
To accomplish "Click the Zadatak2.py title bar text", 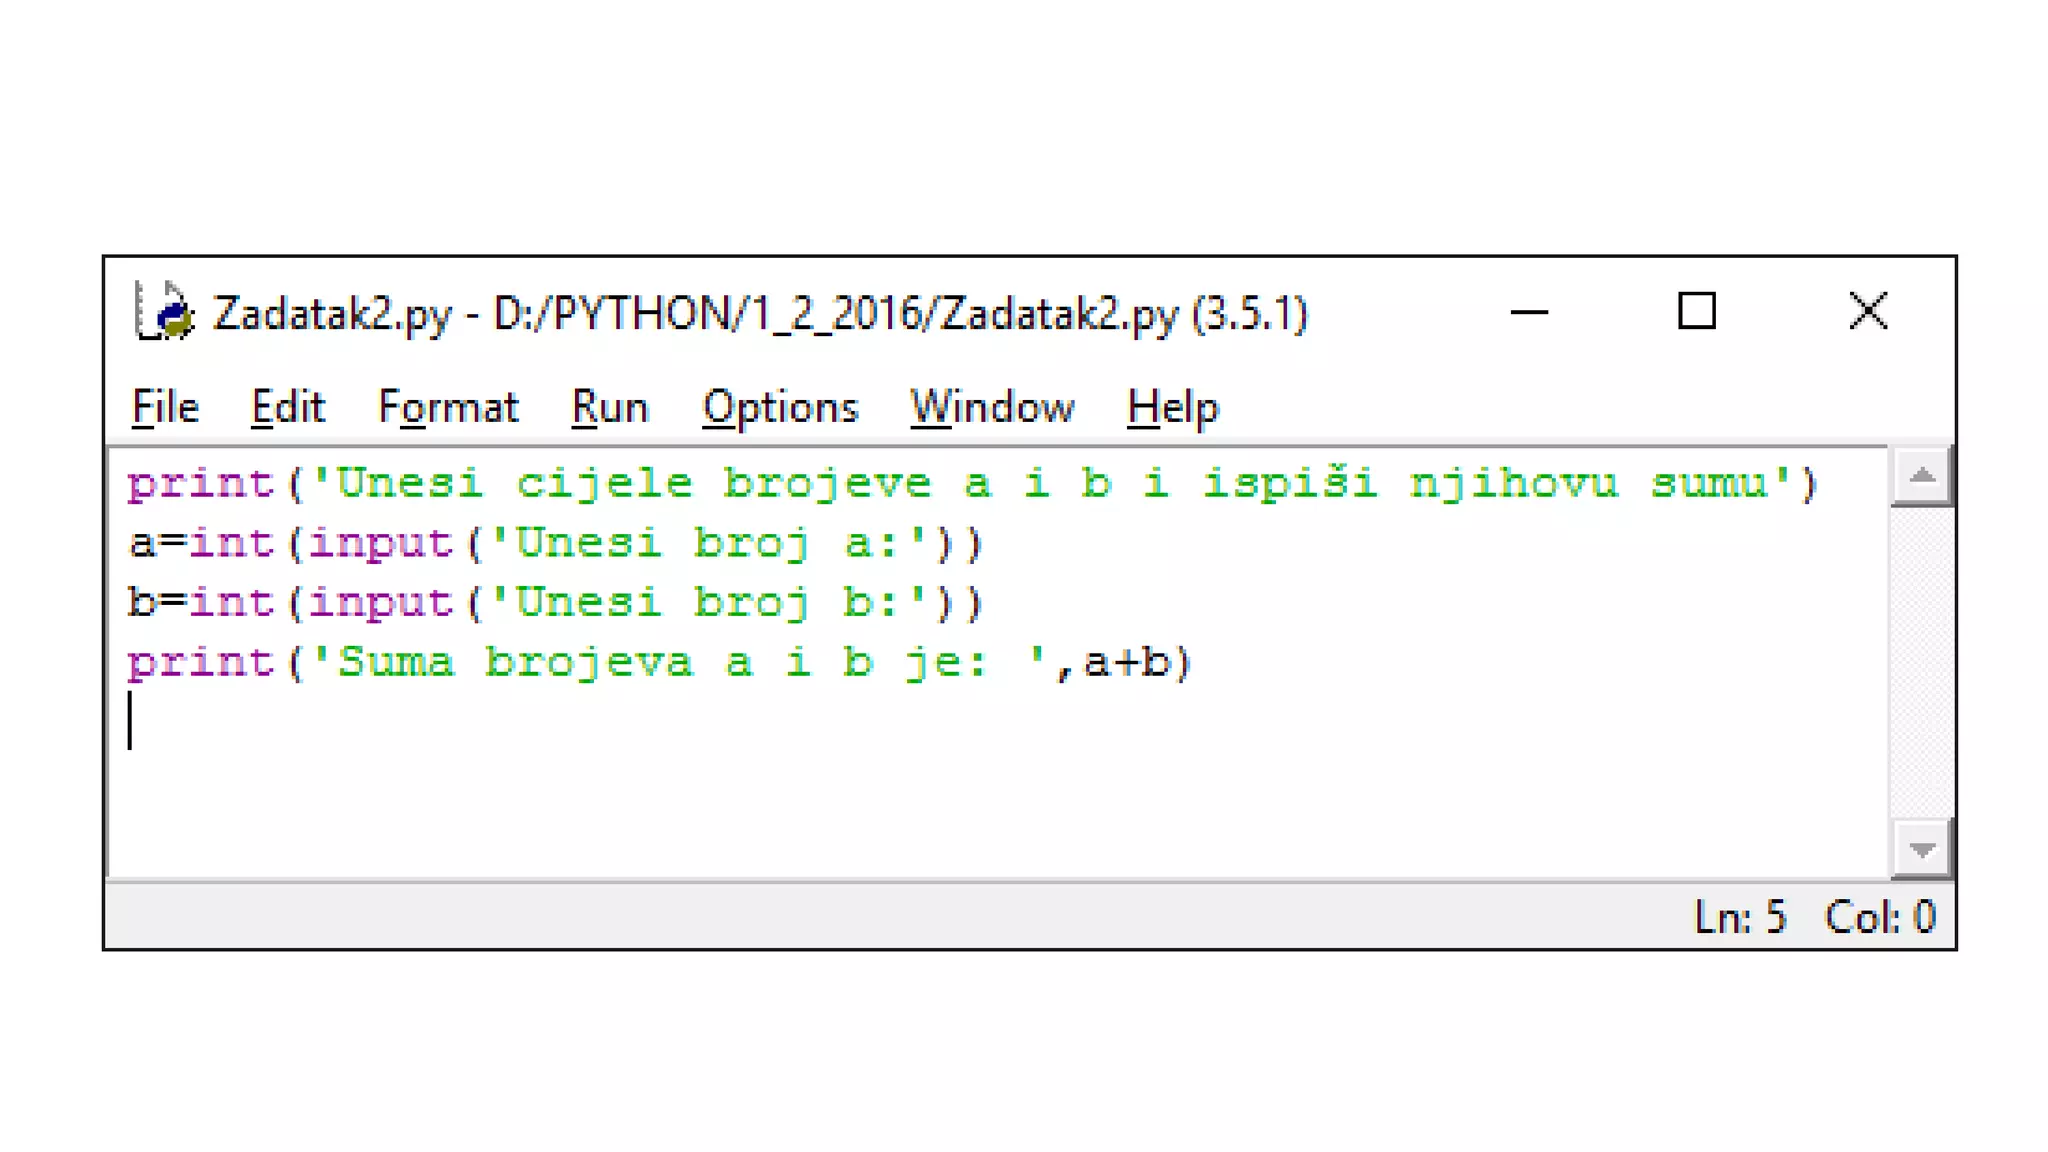I will (x=760, y=314).
